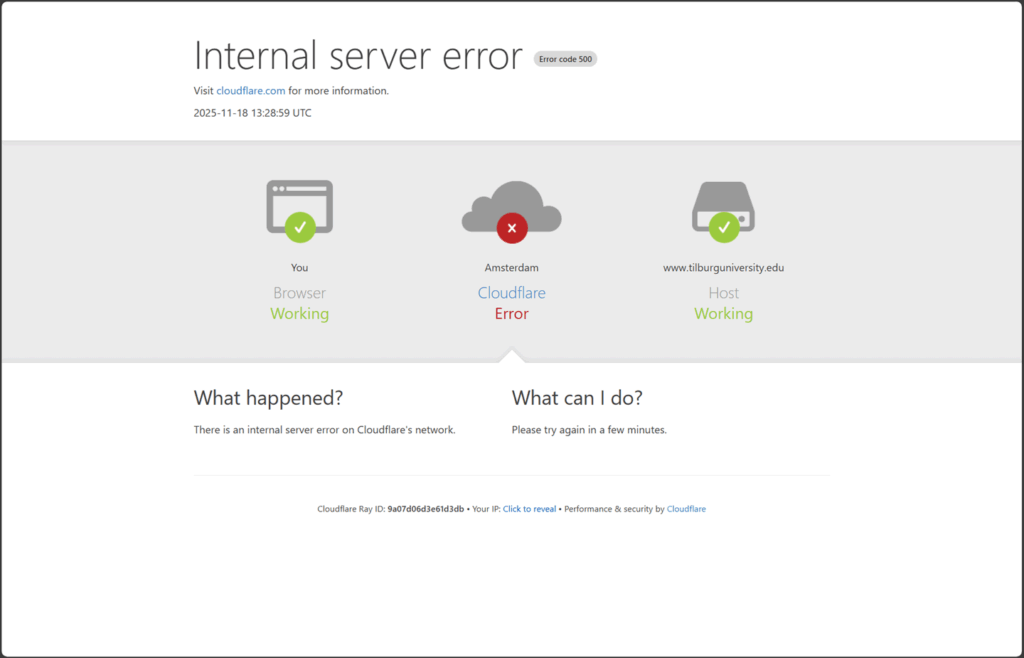Click the red Error status text
This screenshot has width=1024, height=658.
pyautogui.click(x=511, y=314)
